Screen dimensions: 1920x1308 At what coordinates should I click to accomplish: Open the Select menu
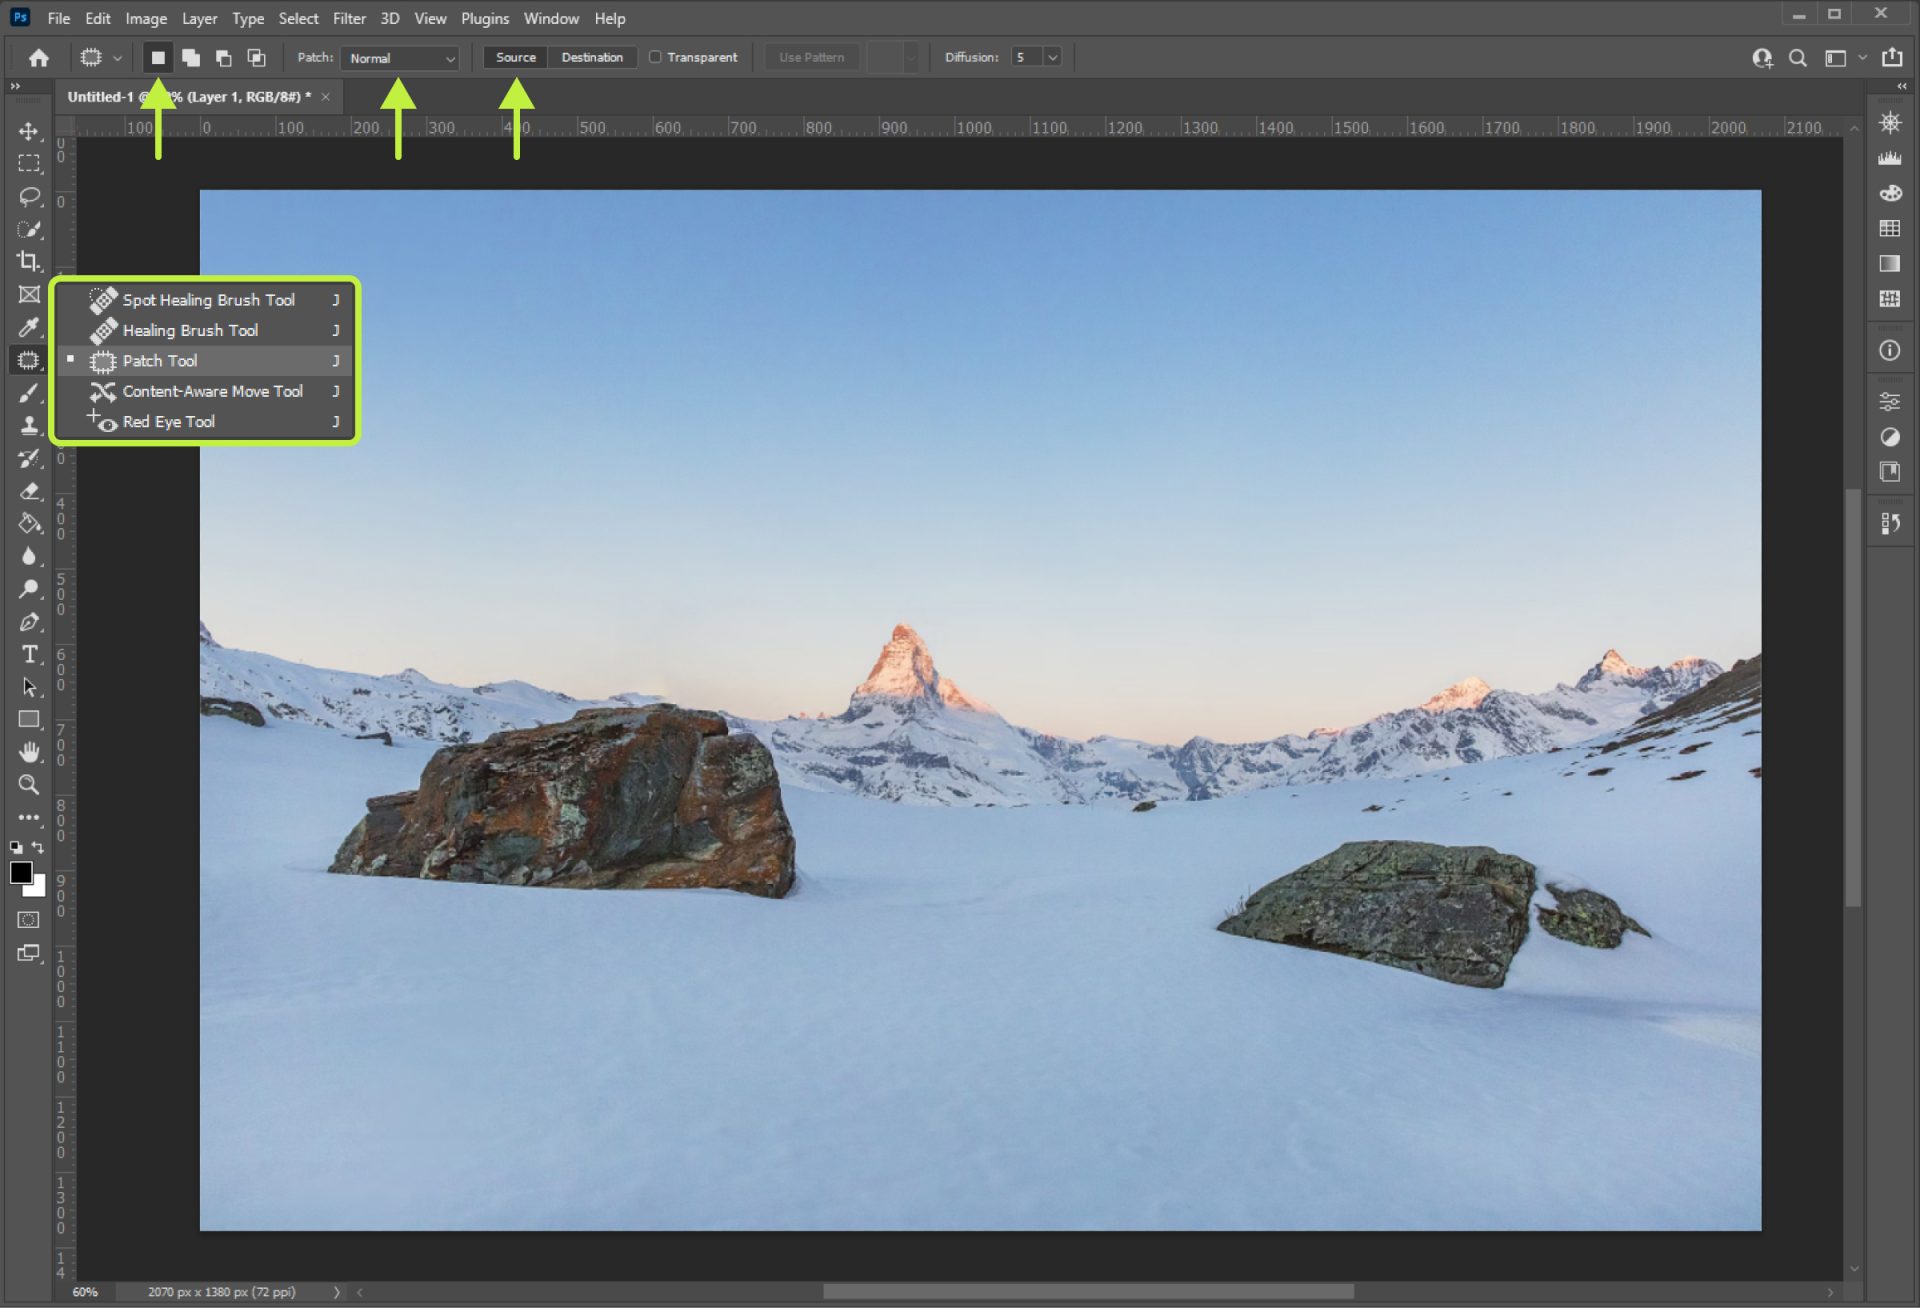[298, 18]
